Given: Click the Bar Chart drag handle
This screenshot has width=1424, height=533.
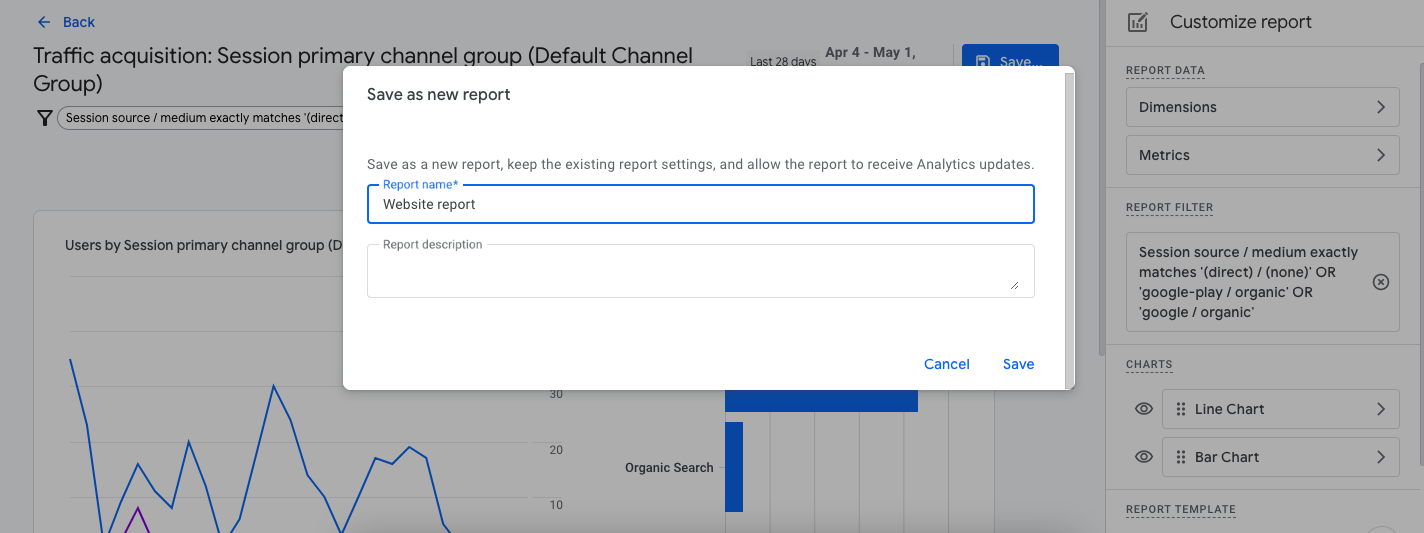Looking at the screenshot, I should pos(1181,457).
